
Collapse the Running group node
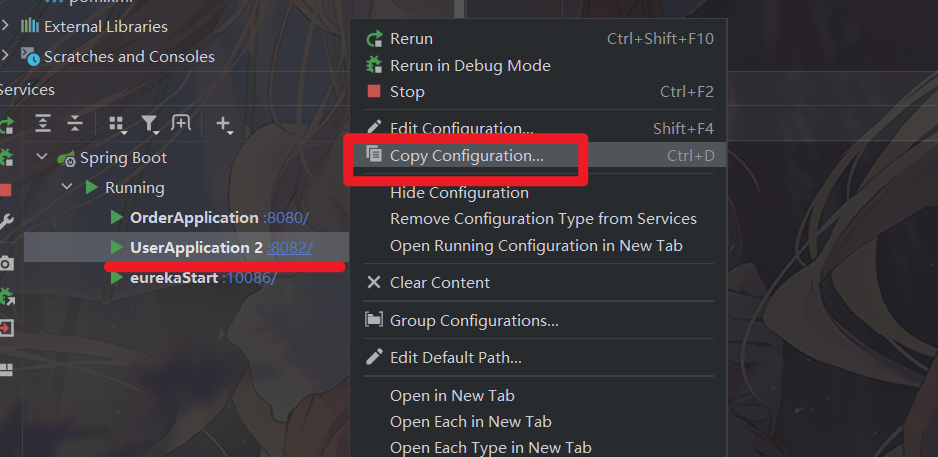(x=66, y=188)
